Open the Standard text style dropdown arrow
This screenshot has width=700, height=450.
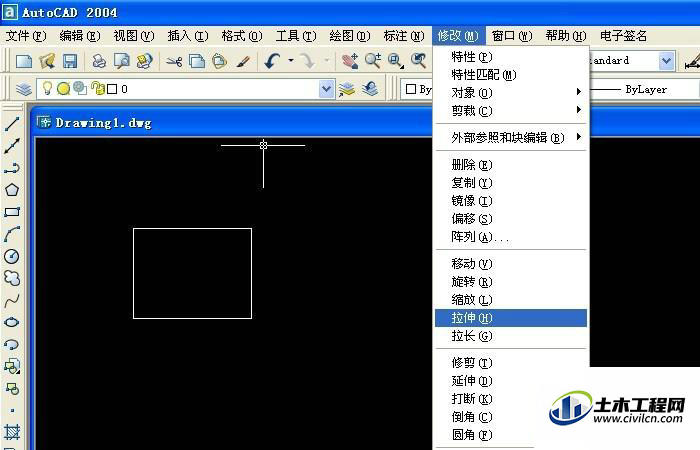point(666,61)
